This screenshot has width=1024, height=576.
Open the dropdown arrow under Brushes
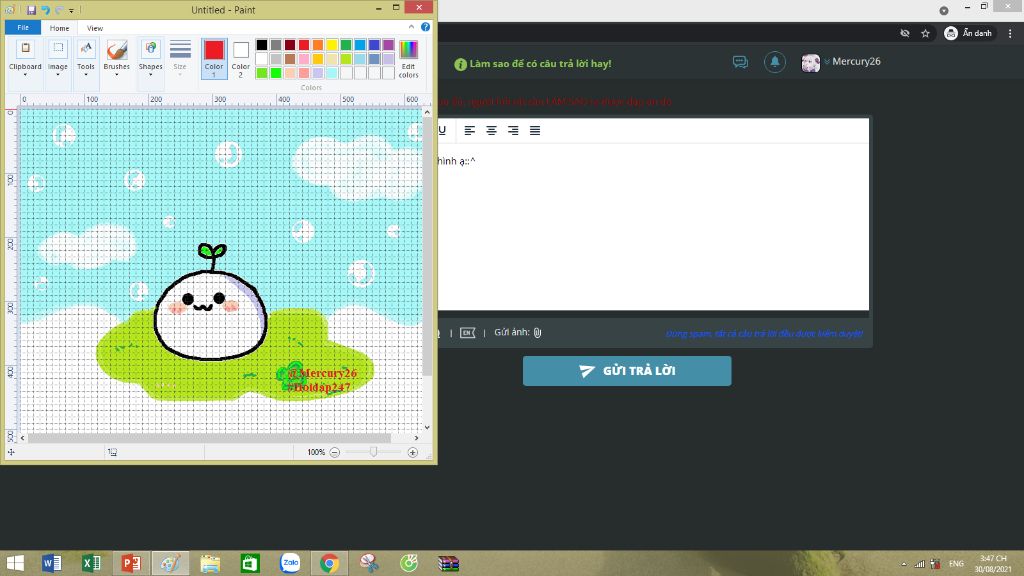pos(117,74)
